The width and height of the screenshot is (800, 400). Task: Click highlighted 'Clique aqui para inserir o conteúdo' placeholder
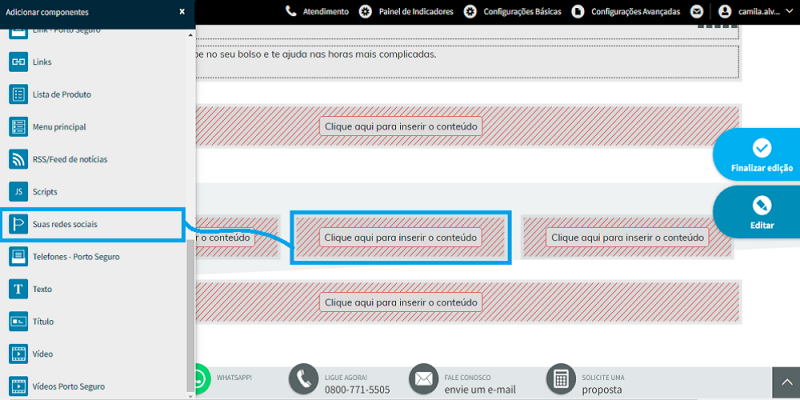pyautogui.click(x=401, y=237)
